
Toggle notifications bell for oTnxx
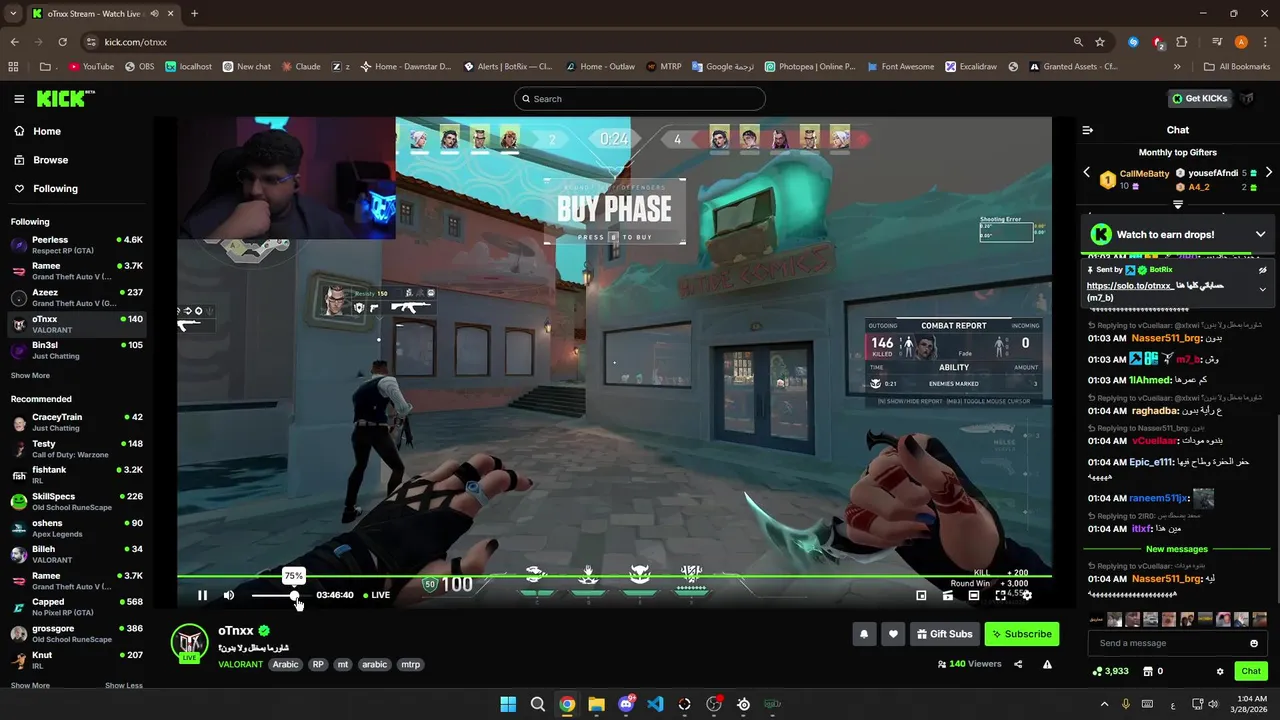tap(864, 634)
